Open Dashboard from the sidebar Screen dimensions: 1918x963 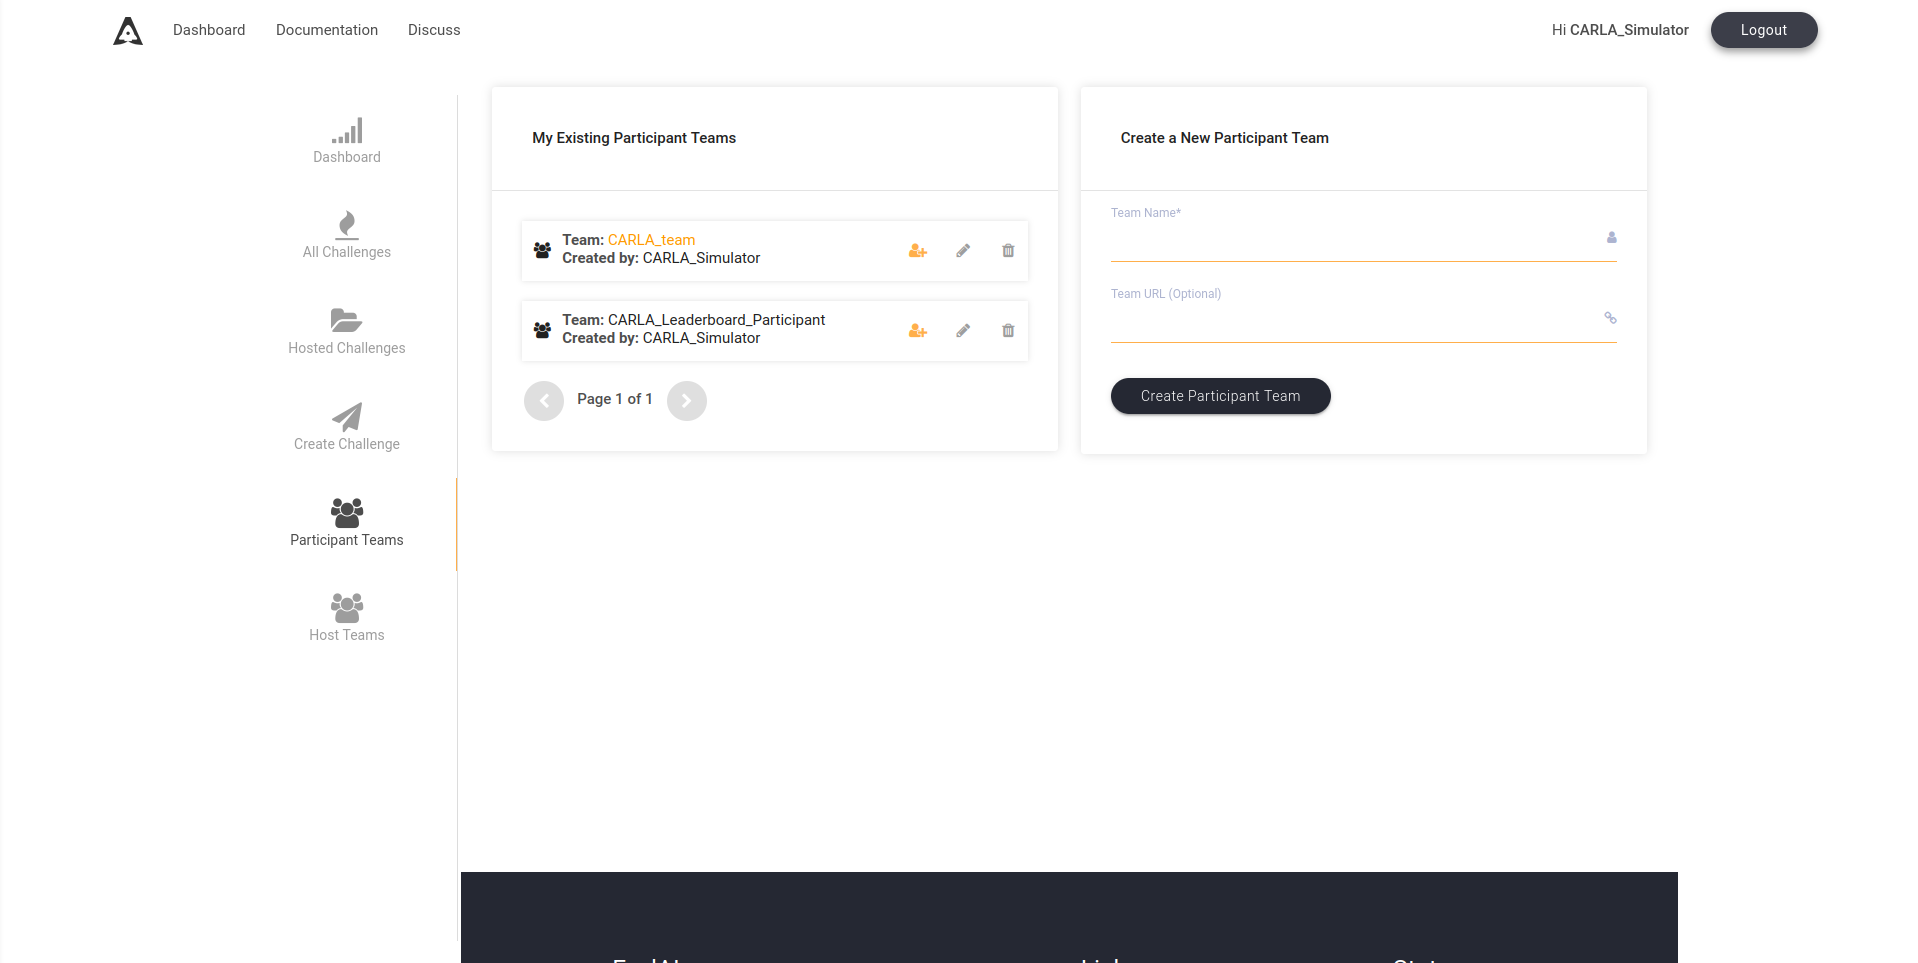click(x=346, y=141)
